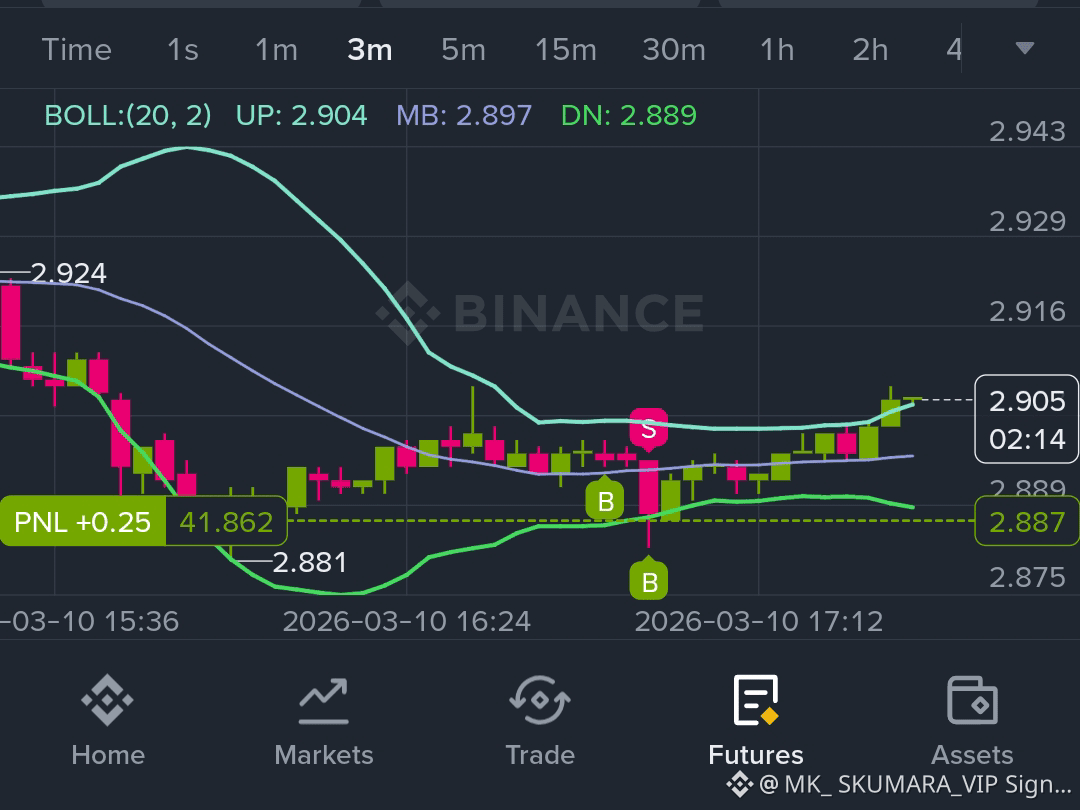Tap the Trade label in navigation
1080x810 pixels.
pos(540,755)
